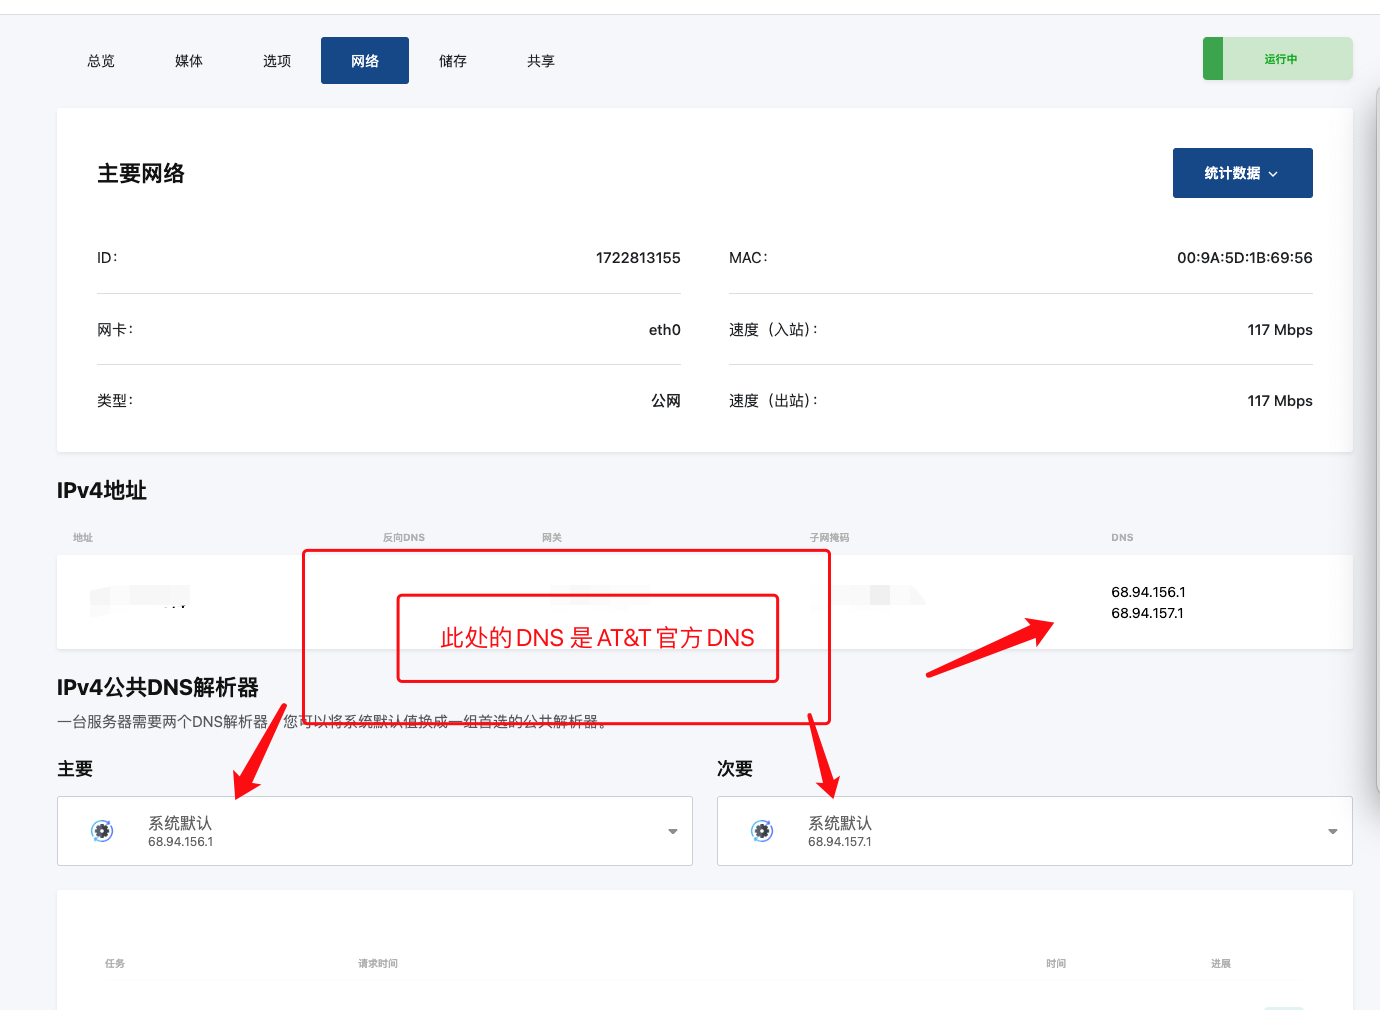
Task: Click gear icon in 主要 resolver field
Action: tap(102, 831)
